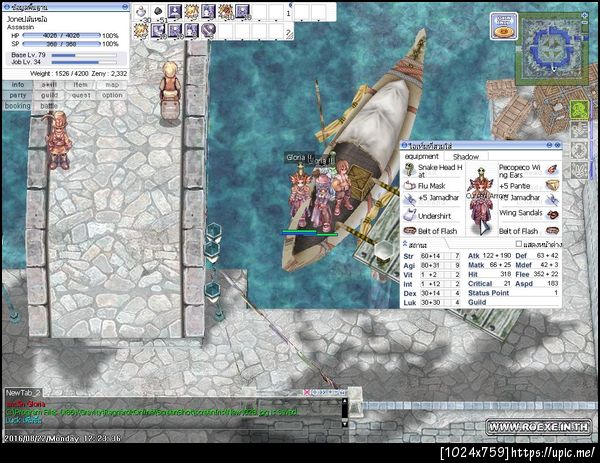The height and width of the screenshot is (463, 600).
Task: Open the item inventory button
Action: (x=80, y=85)
